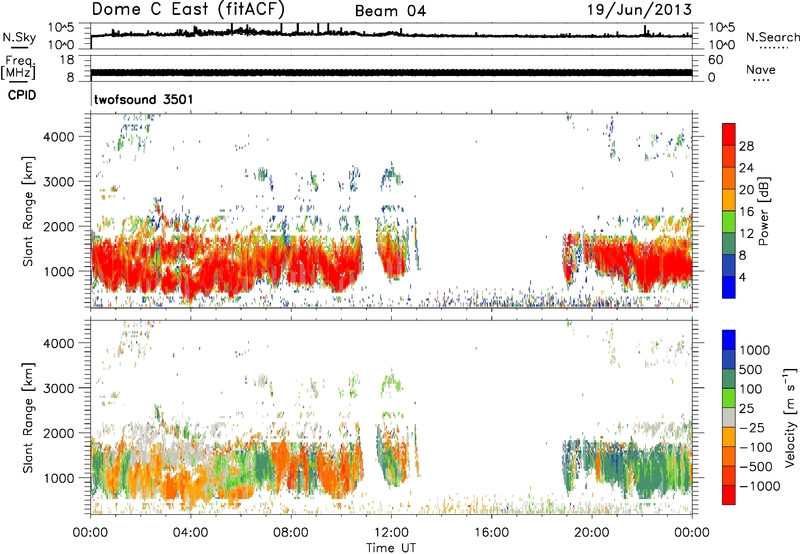This screenshot has height=554, width=800.
Task: Select the "N.Sky" legend label
Action: click(x=19, y=37)
